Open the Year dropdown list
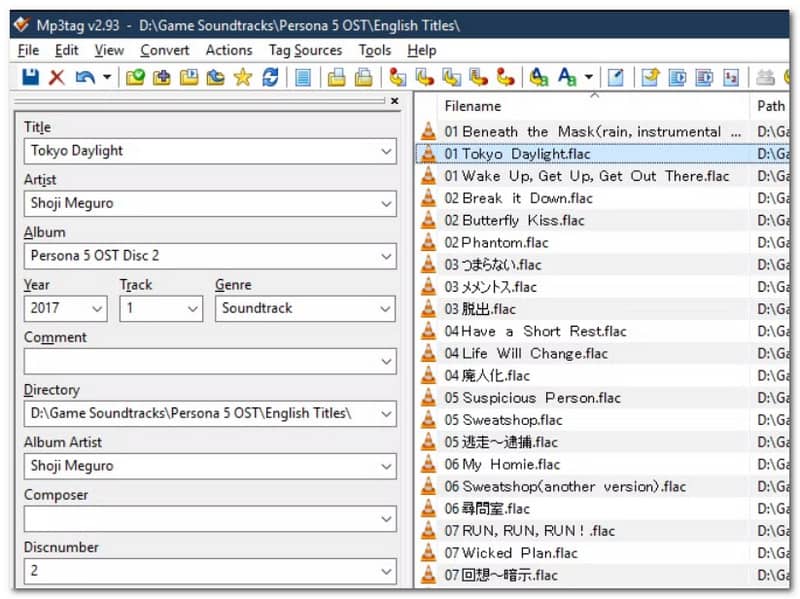The width and height of the screenshot is (800, 599). (x=97, y=309)
